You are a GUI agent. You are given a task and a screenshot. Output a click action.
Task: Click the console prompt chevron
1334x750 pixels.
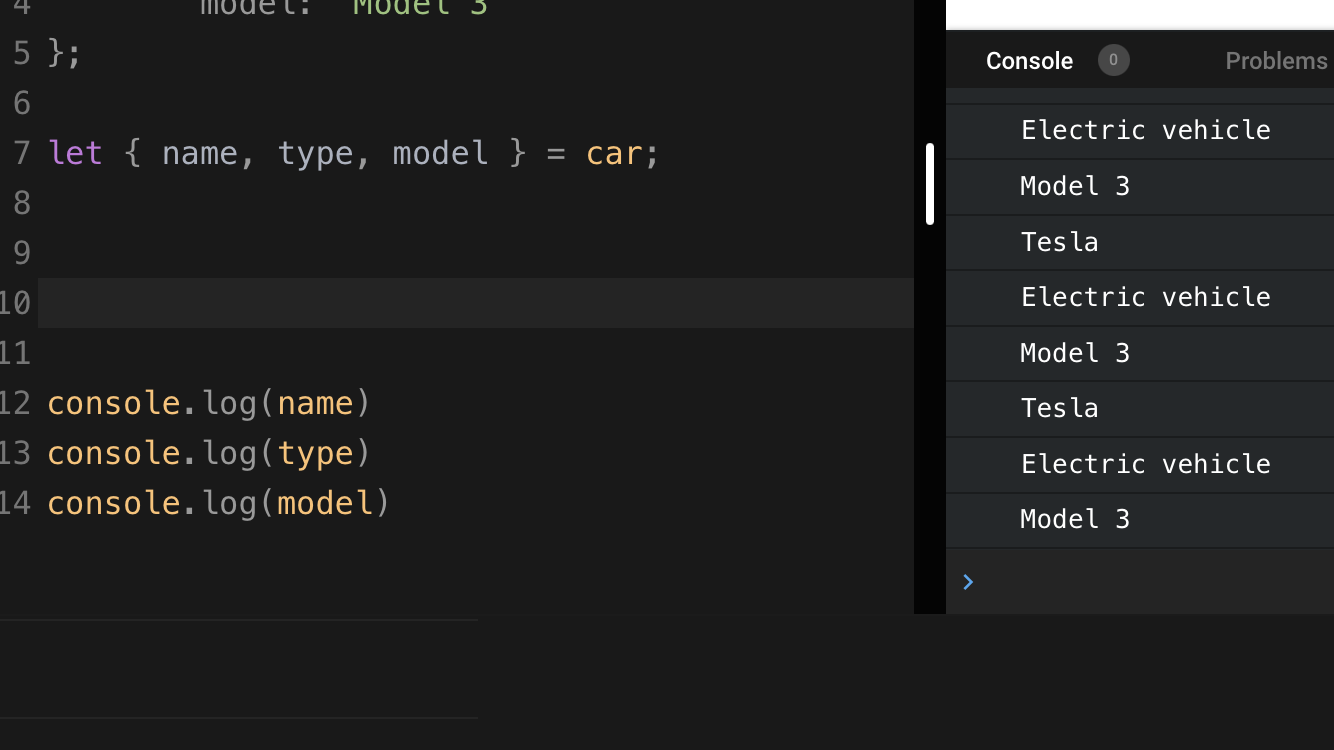[x=967, y=582]
